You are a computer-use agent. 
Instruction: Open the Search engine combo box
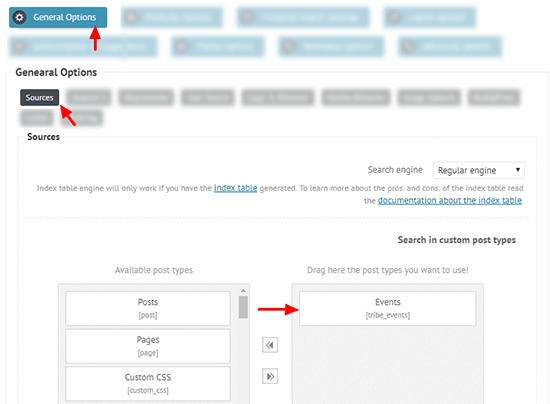click(x=479, y=170)
